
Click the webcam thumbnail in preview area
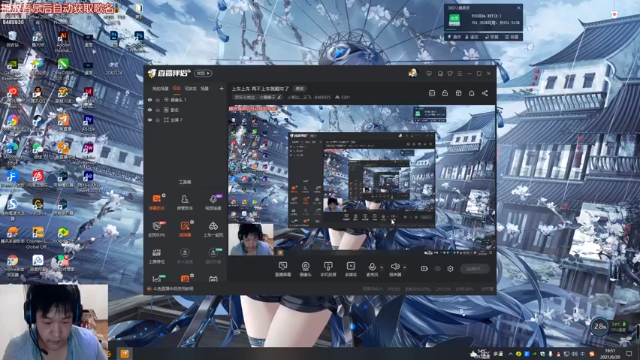point(251,239)
